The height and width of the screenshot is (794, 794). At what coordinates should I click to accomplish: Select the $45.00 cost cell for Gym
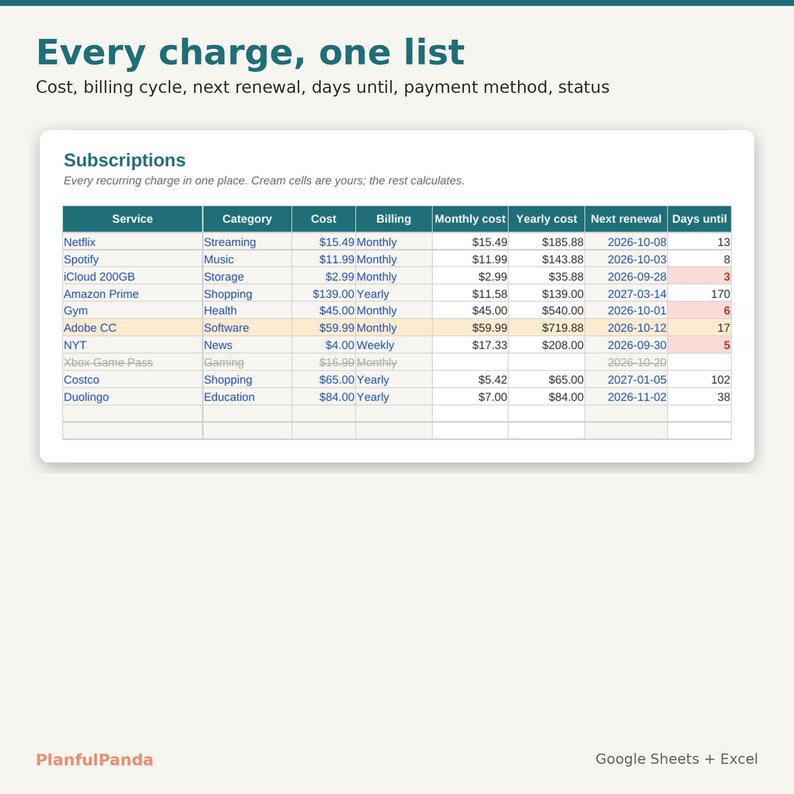(x=324, y=310)
